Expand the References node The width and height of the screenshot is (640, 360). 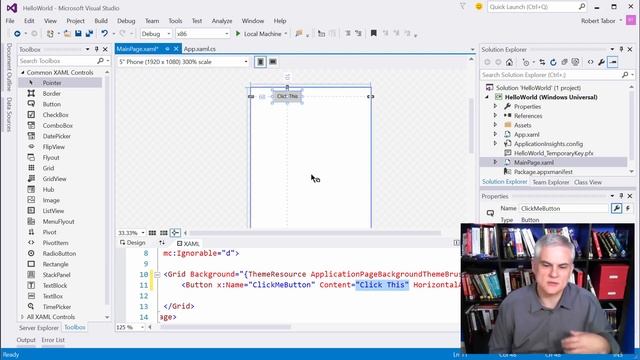click(x=495, y=116)
